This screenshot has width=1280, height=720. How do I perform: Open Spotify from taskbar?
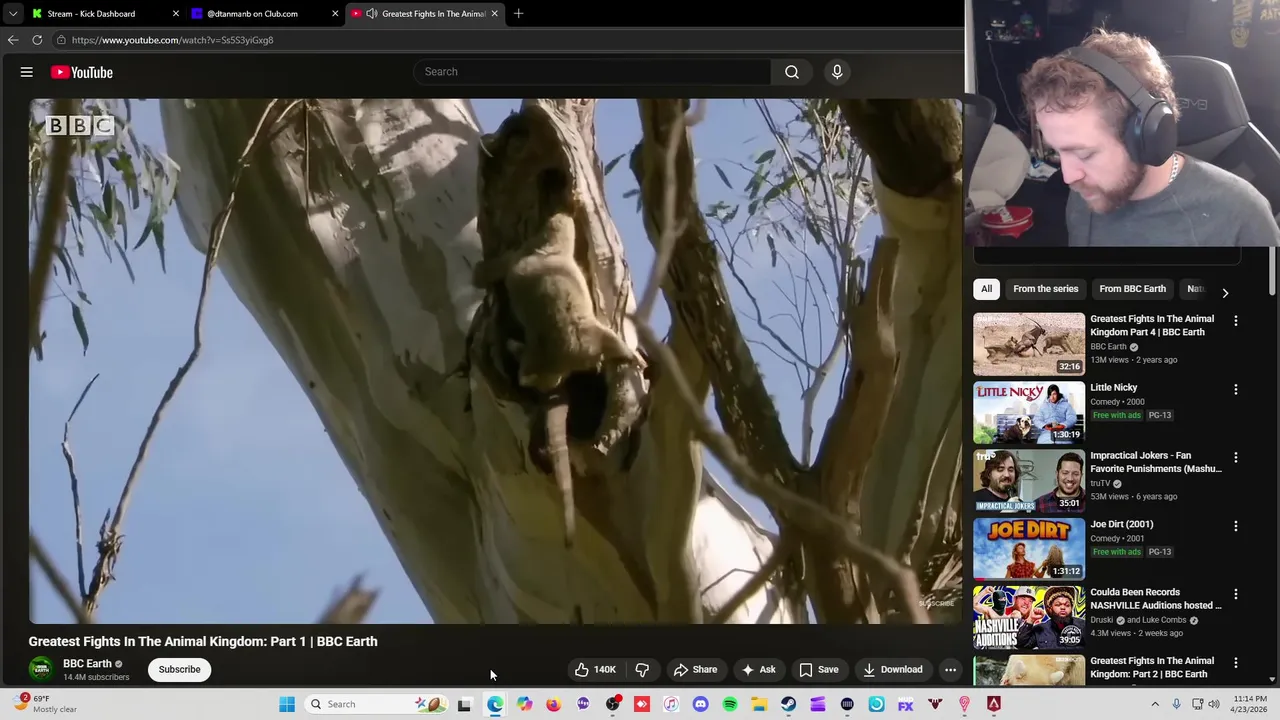[730, 704]
